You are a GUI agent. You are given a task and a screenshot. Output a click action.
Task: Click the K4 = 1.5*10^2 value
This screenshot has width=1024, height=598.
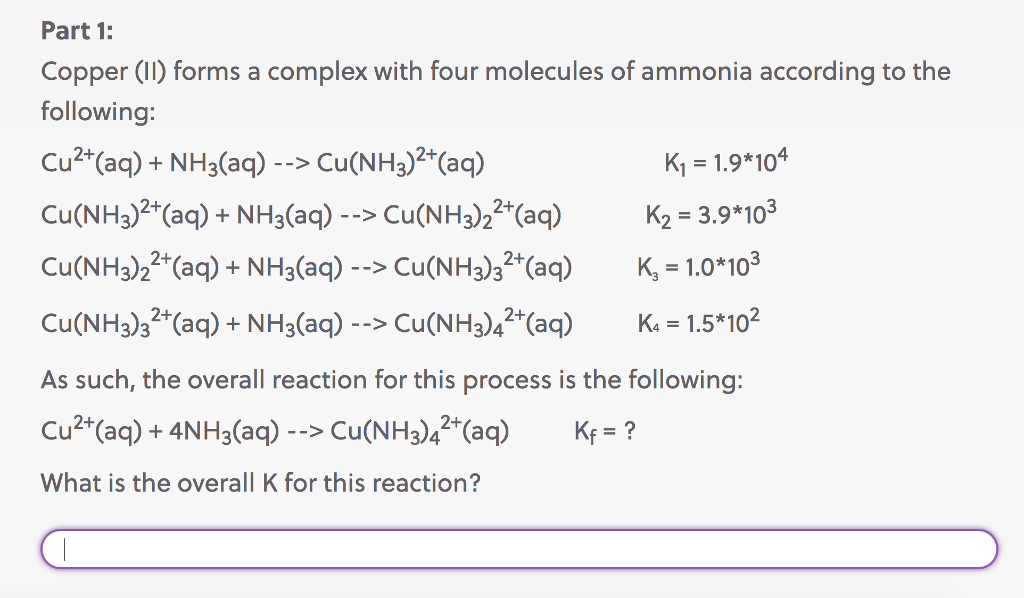point(699,322)
